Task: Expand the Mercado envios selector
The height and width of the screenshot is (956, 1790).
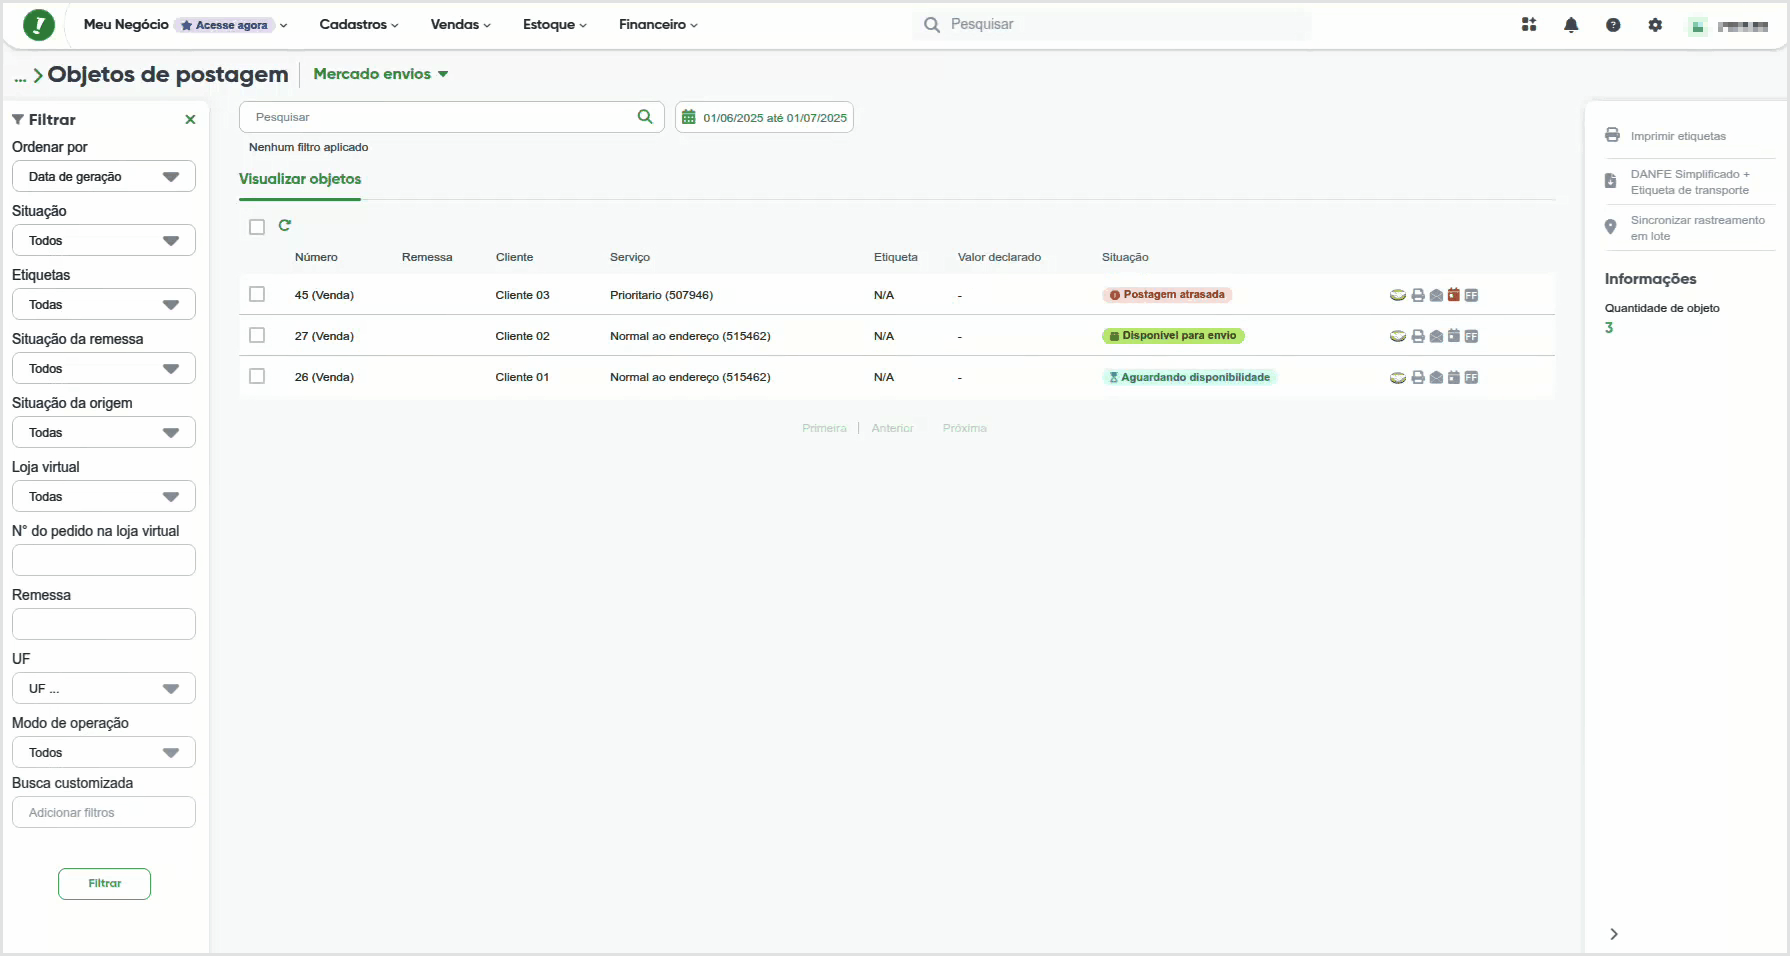Action: click(x=381, y=74)
